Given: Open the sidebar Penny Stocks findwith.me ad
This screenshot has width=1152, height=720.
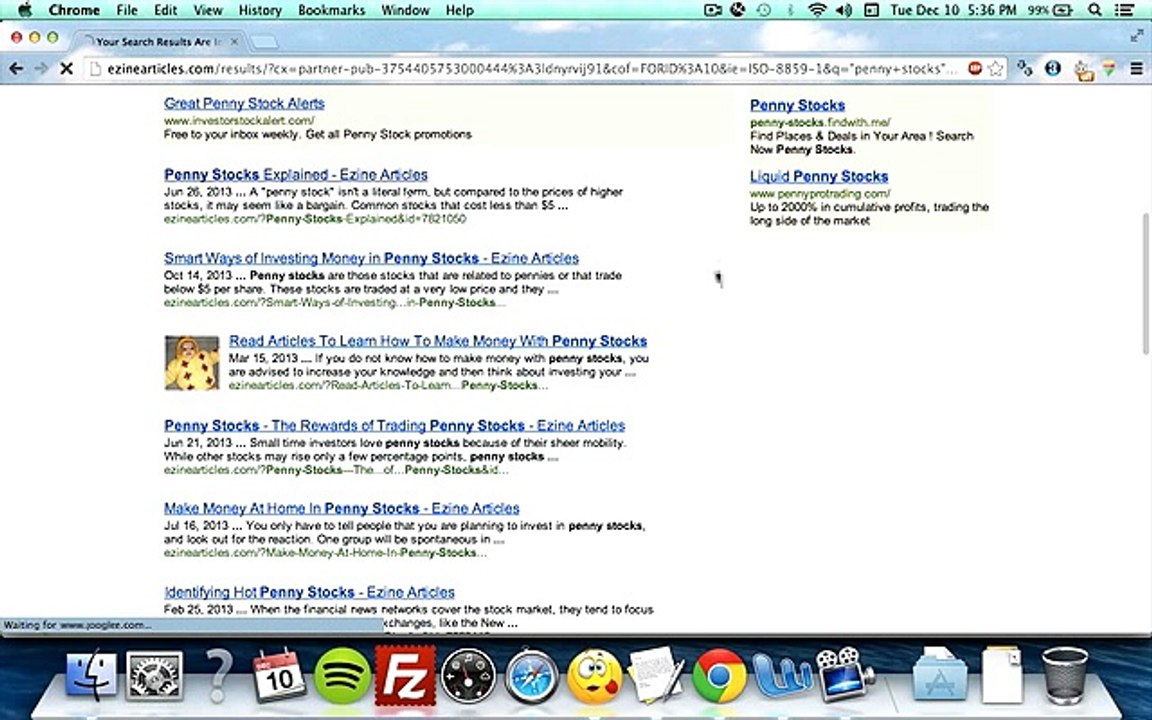Looking at the screenshot, I should click(797, 105).
